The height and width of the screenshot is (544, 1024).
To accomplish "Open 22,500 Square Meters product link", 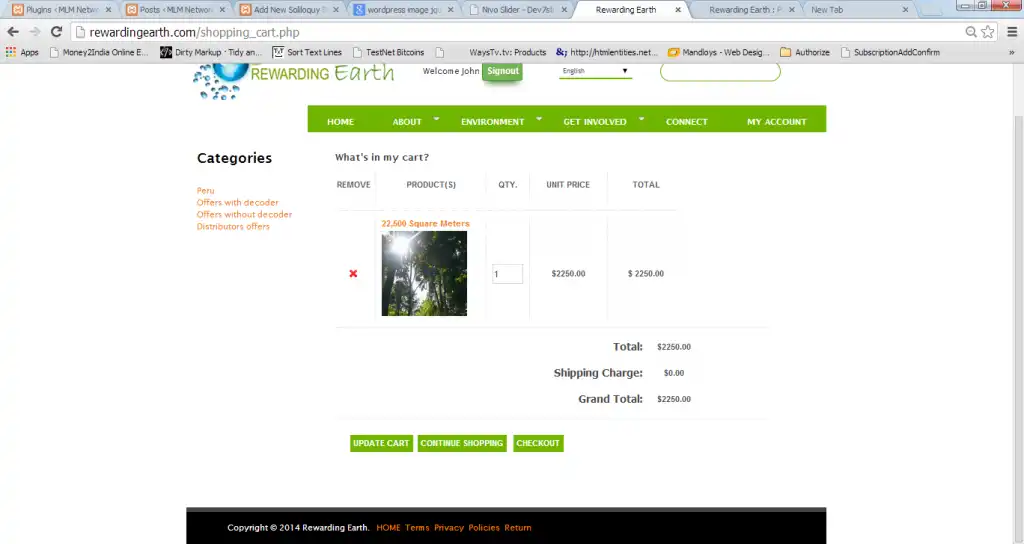I will [425, 223].
